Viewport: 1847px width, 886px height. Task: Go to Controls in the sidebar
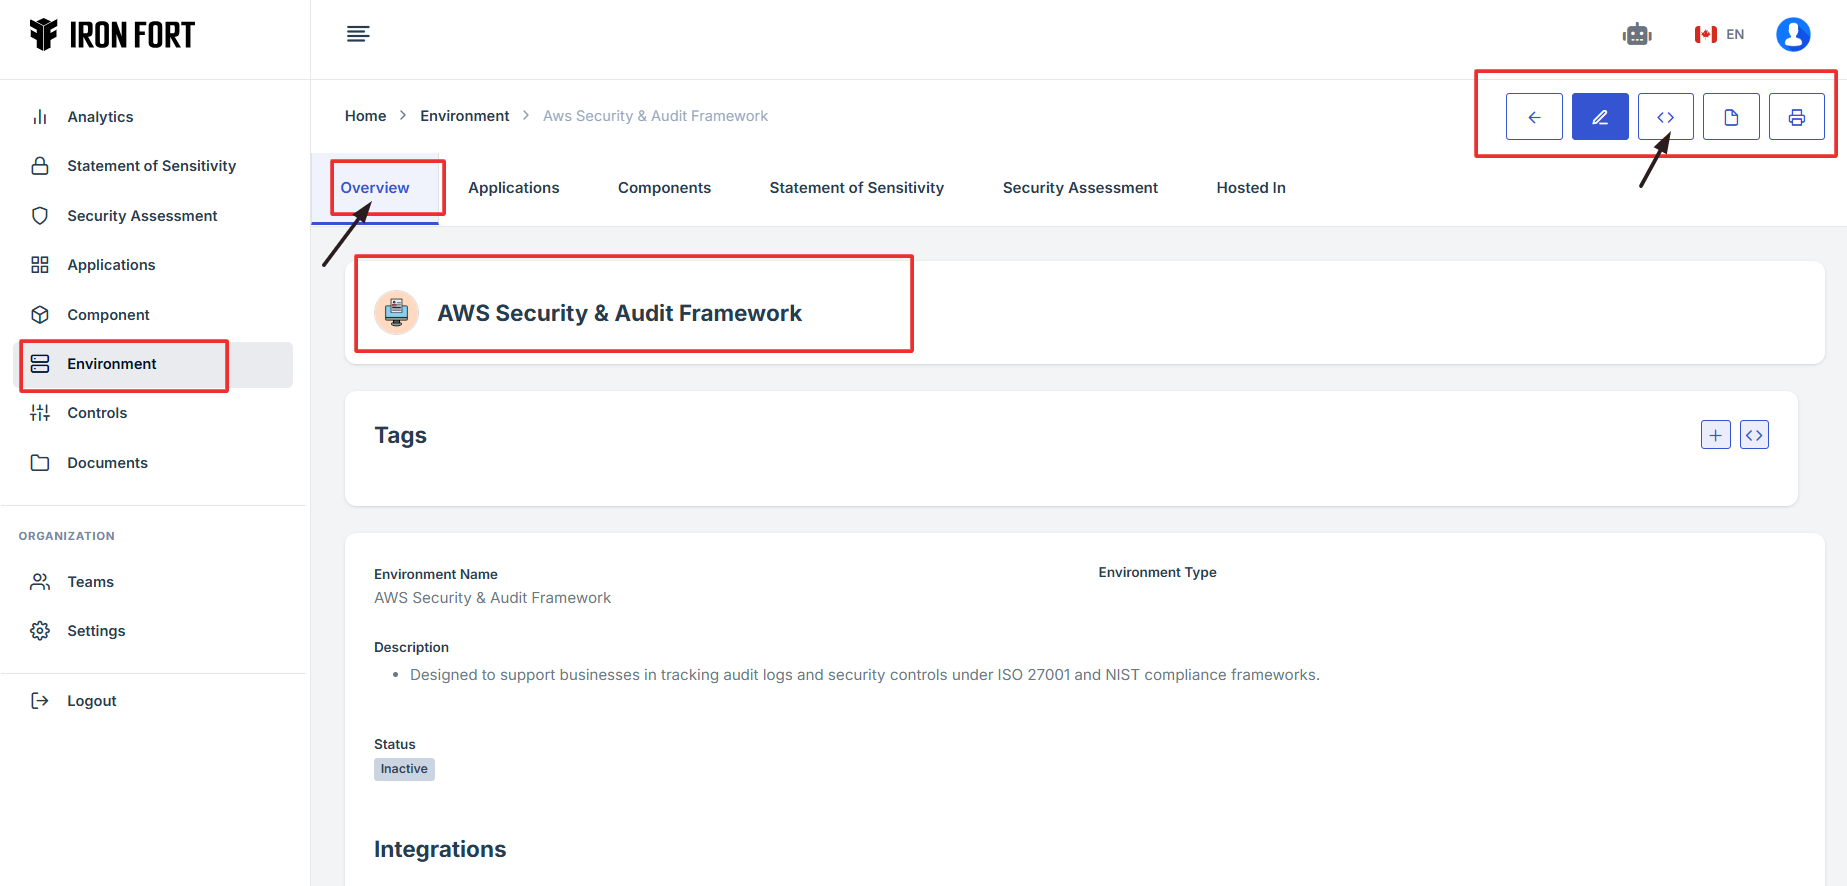(x=97, y=413)
